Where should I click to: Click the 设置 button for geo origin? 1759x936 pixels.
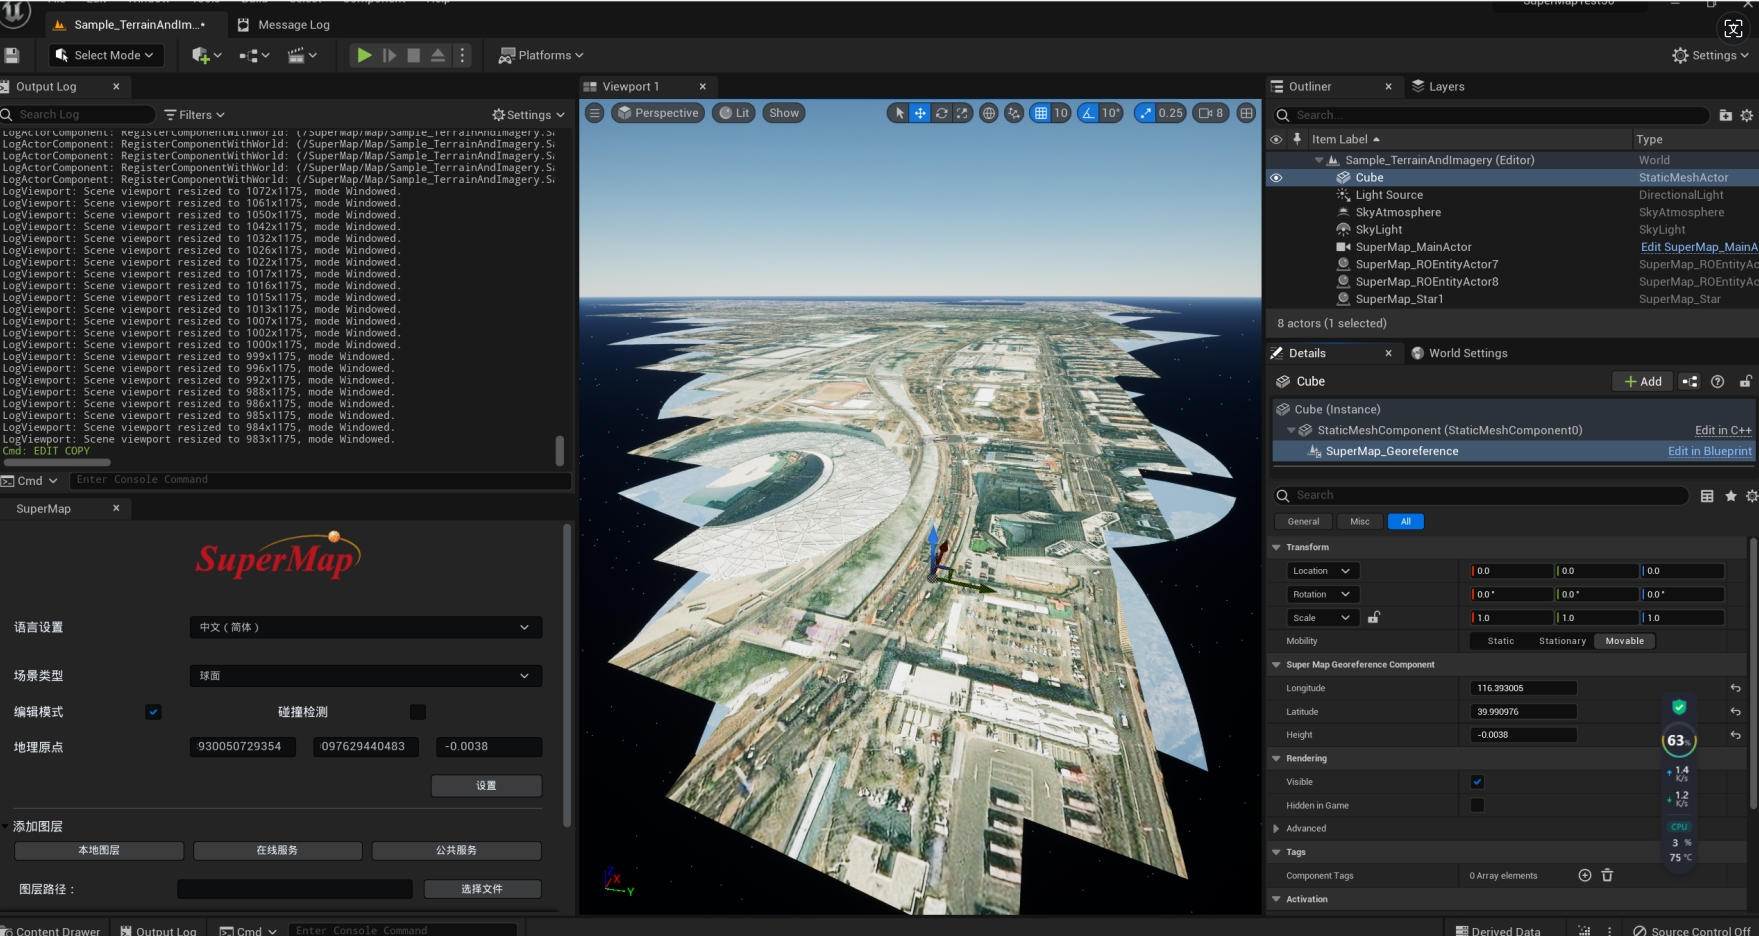click(486, 786)
